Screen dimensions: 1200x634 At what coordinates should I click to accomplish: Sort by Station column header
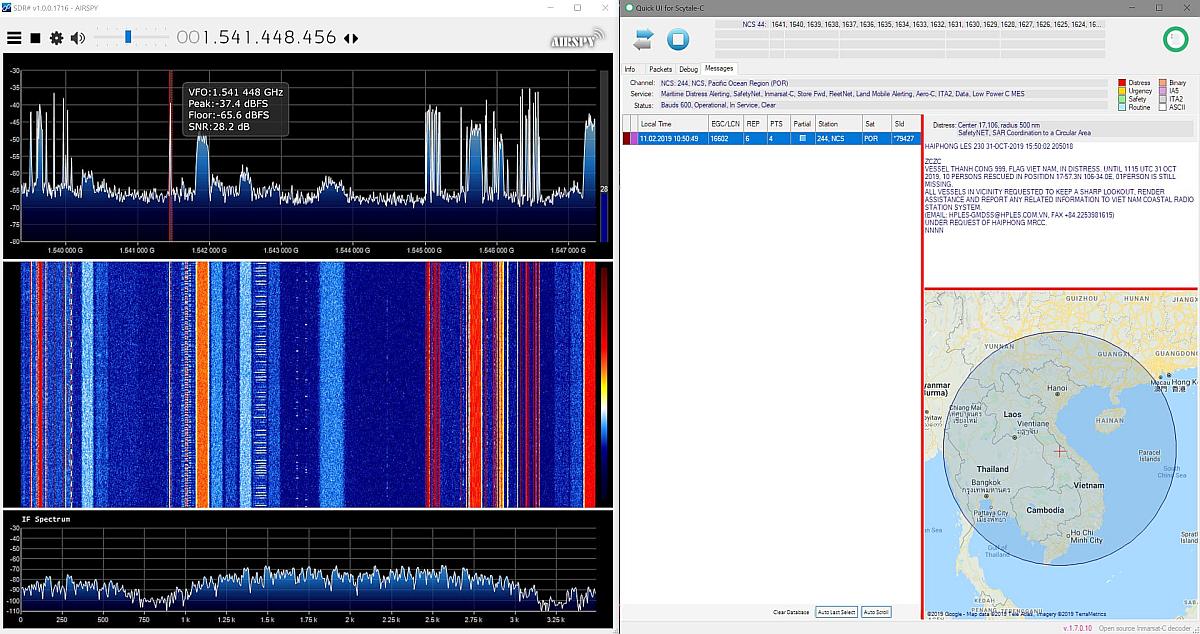click(x=838, y=124)
